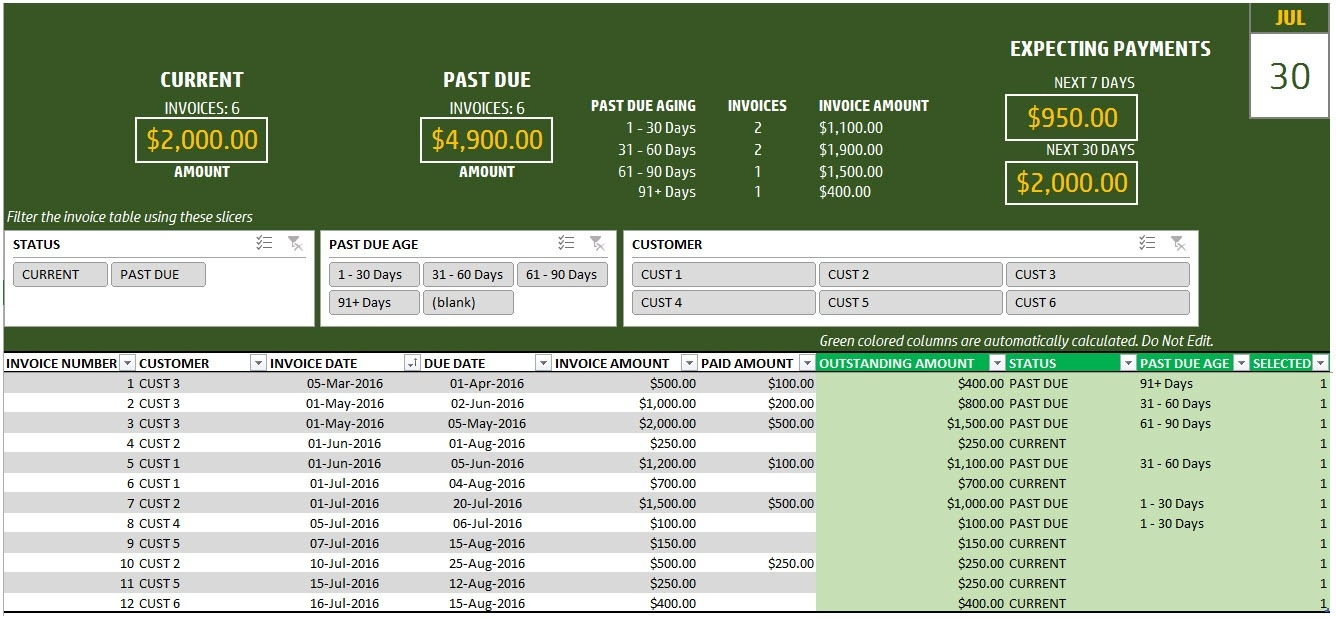The height and width of the screenshot is (619, 1336).
Task: Enable multi-select in PAST DUE AGE slicer
Action: pos(566,243)
